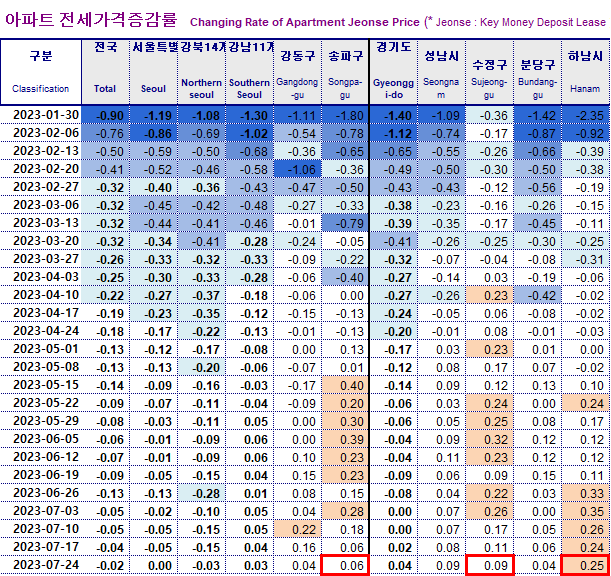Select Hanam value 0.35 on 2023-07-03

click(586, 511)
